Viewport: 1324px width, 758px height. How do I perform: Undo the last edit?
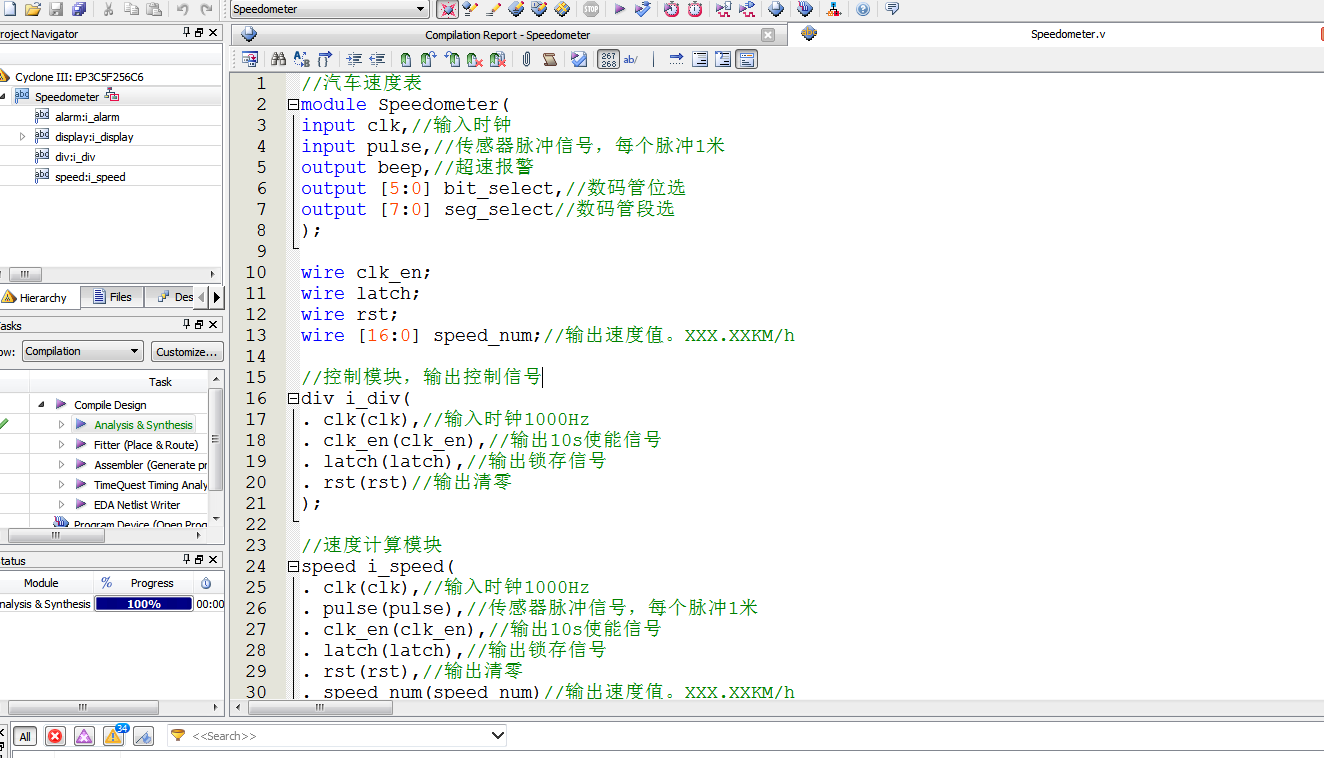[x=183, y=9]
